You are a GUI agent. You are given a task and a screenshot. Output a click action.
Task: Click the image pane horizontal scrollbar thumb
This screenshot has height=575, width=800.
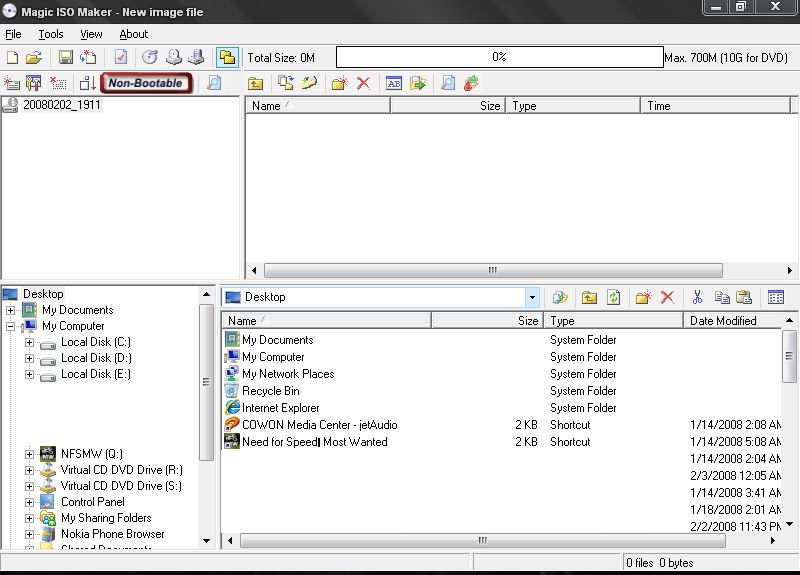493,270
